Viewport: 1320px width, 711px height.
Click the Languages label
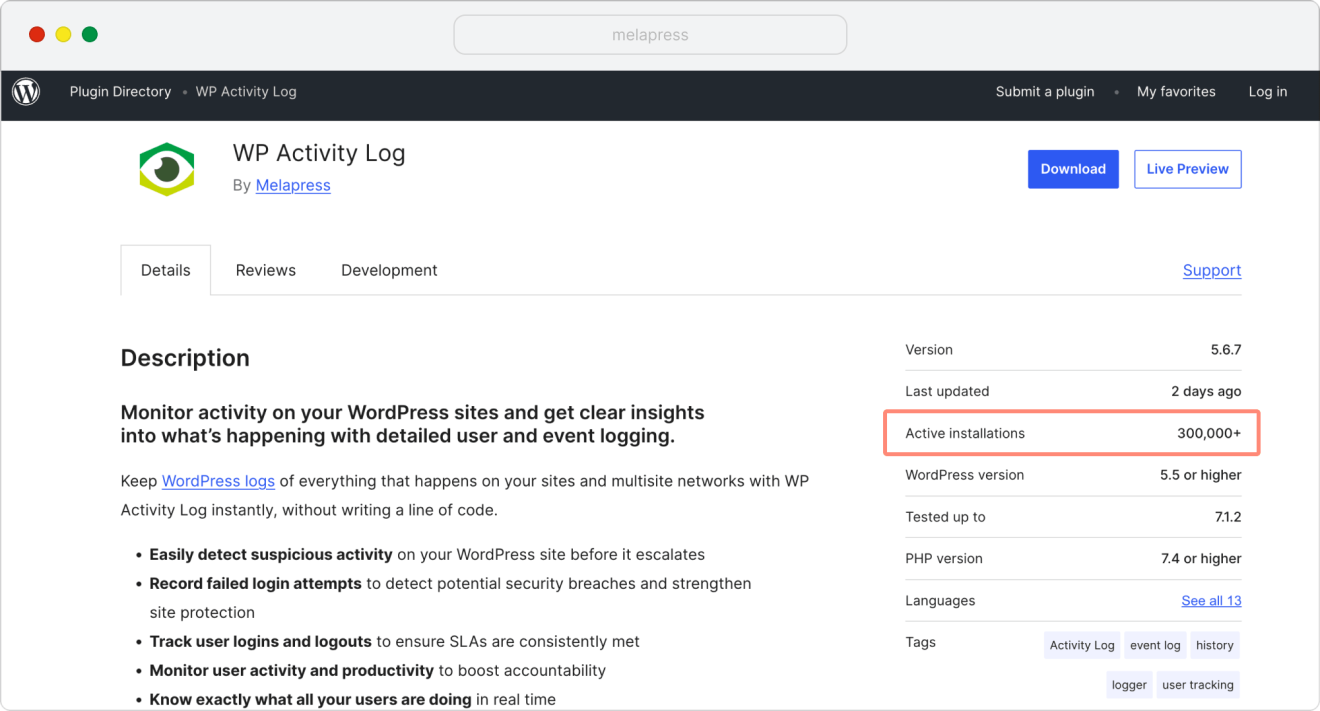click(940, 601)
